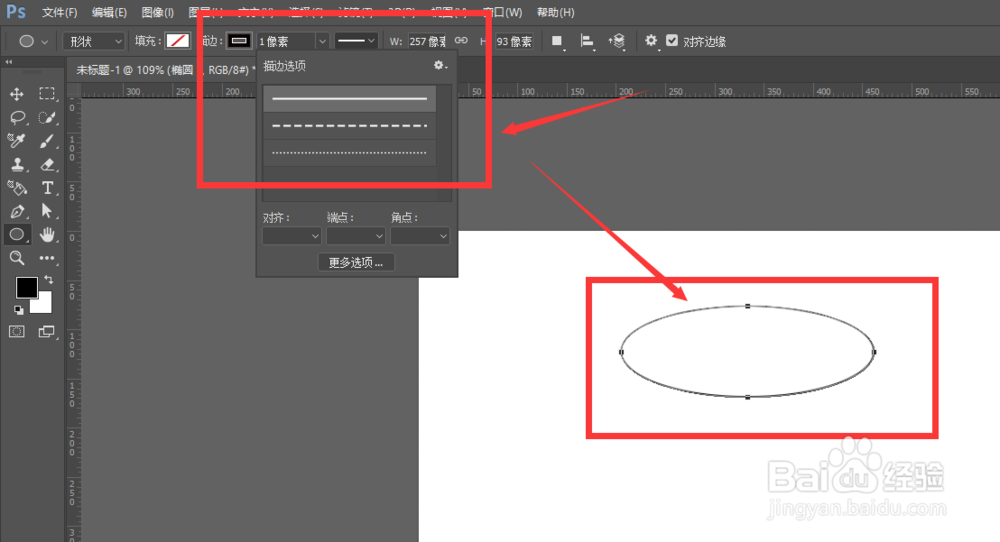Image resolution: width=1000 pixels, height=542 pixels.
Task: Click the ellipse's right anchor point
Action: [874, 352]
